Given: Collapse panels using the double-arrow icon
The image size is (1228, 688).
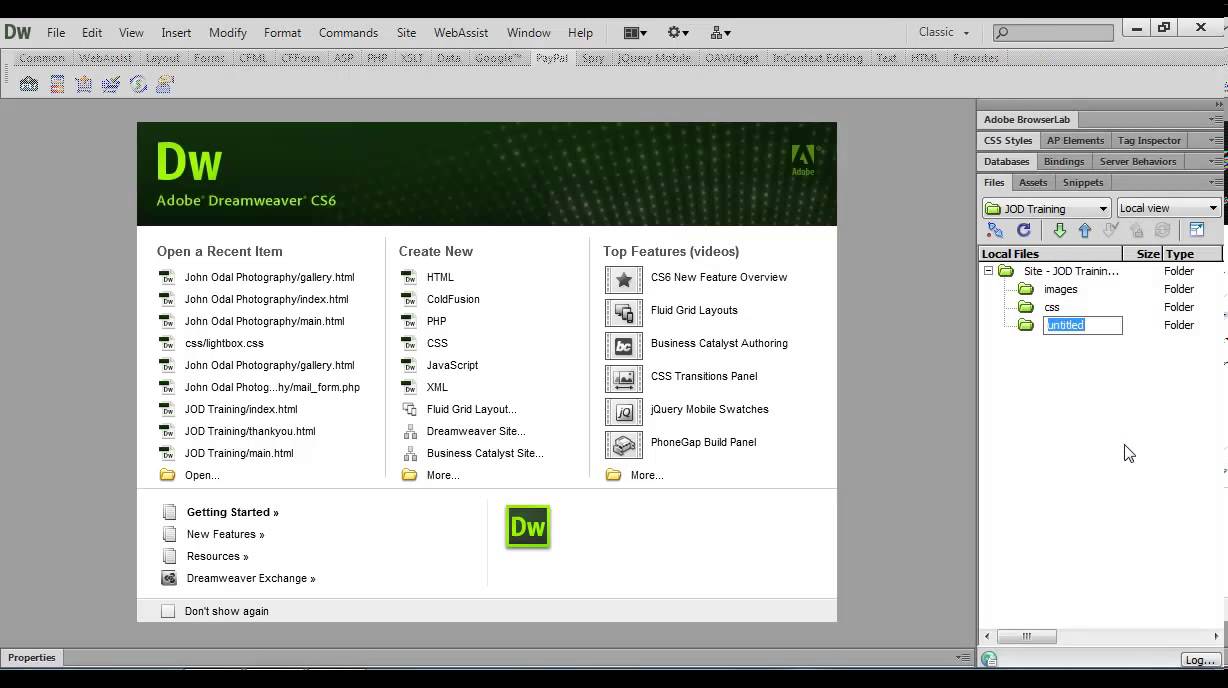Looking at the screenshot, I should click(x=1219, y=104).
